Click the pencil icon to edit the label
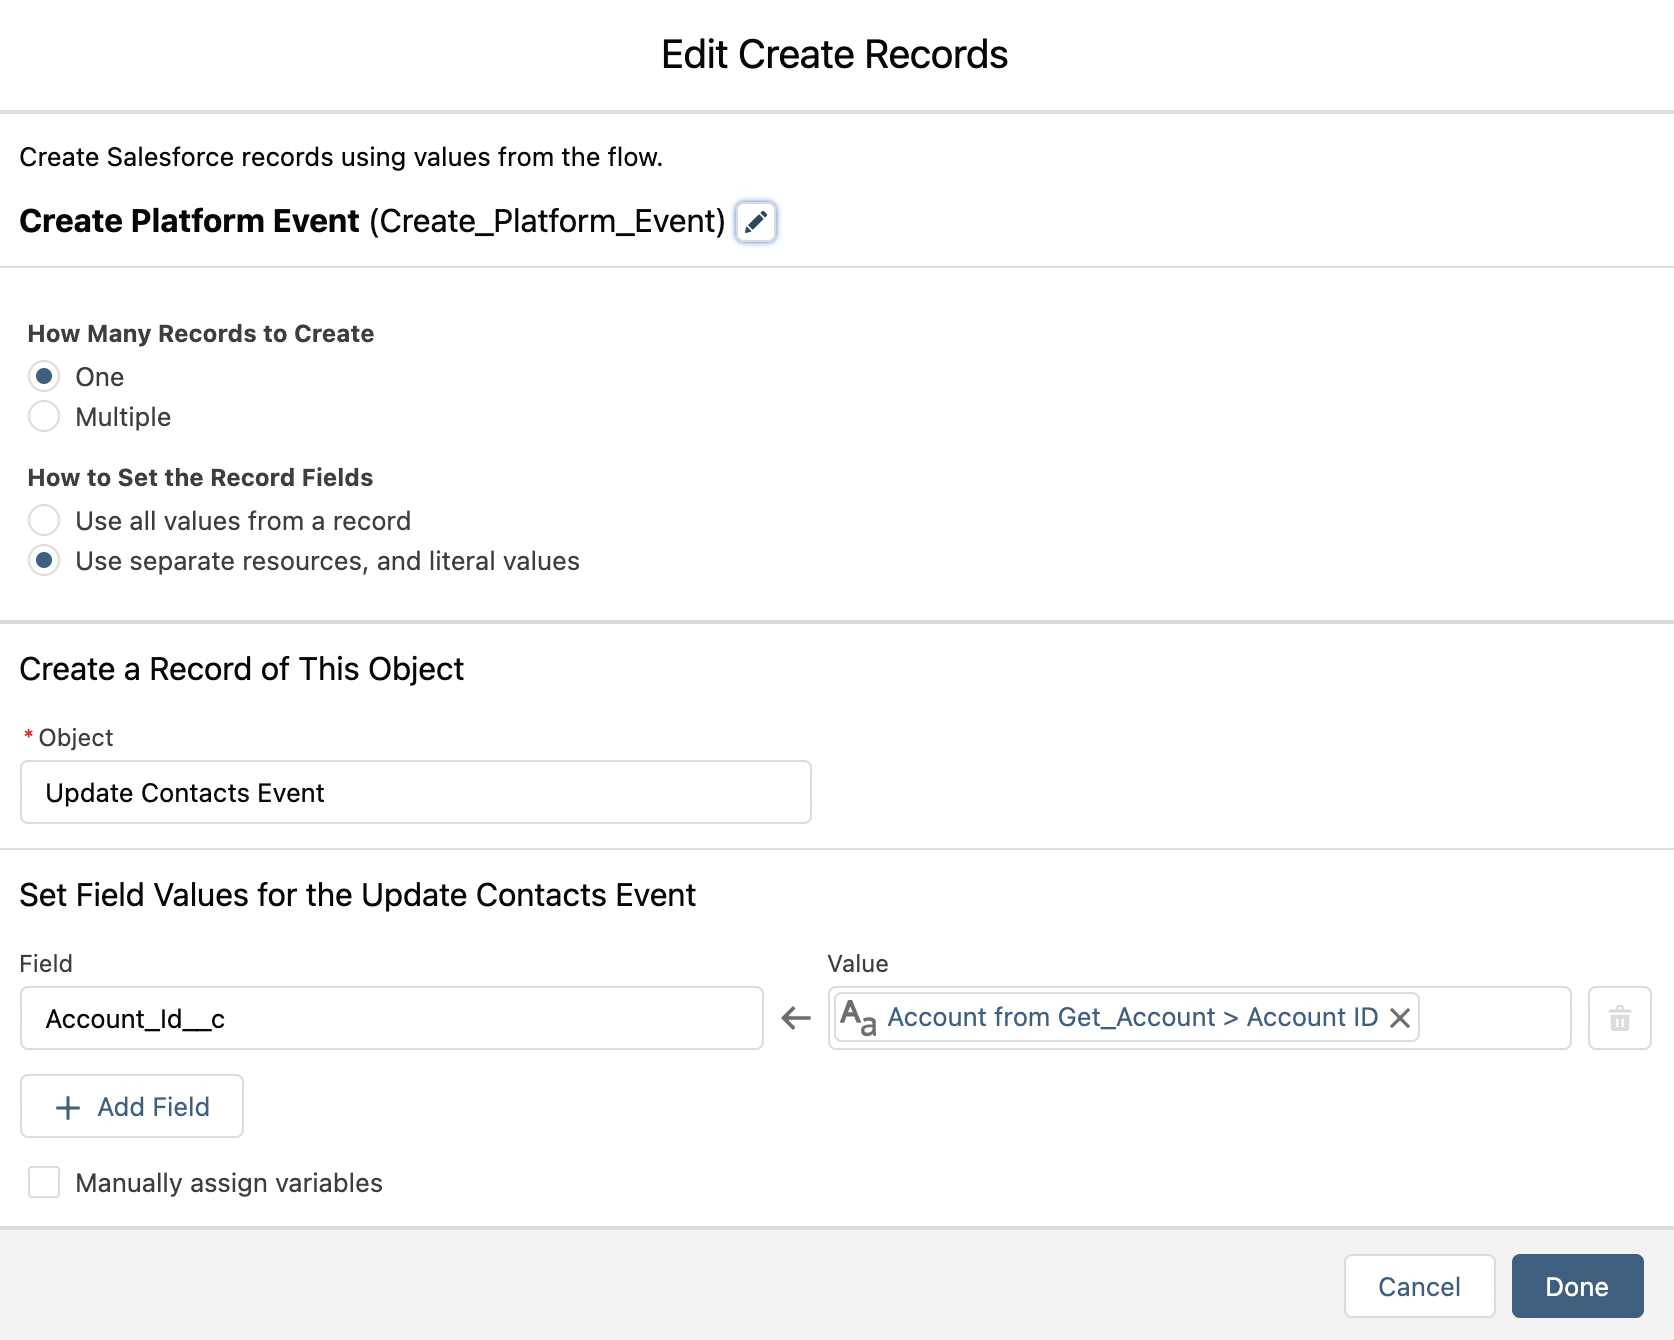 (x=756, y=222)
